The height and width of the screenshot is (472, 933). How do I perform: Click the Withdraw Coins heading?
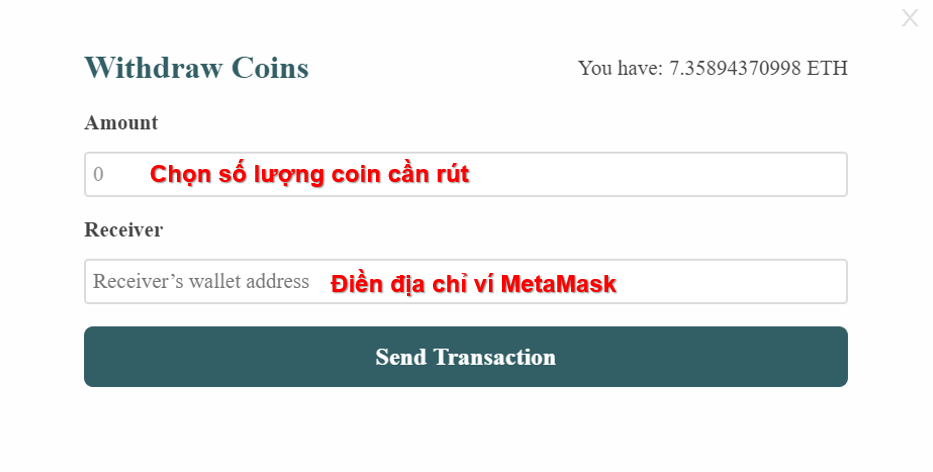[196, 68]
